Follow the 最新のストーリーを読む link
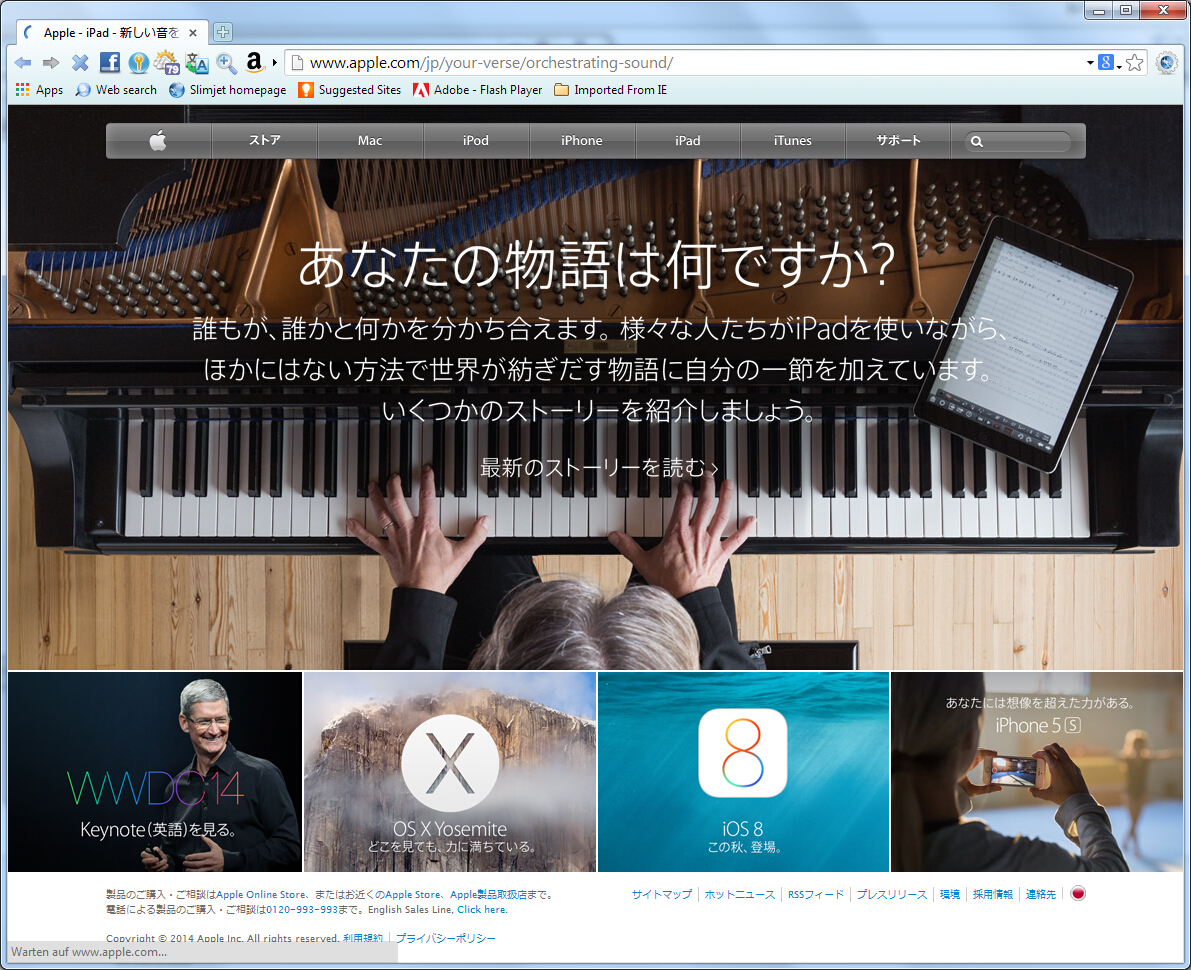The width and height of the screenshot is (1191, 970). pos(599,467)
